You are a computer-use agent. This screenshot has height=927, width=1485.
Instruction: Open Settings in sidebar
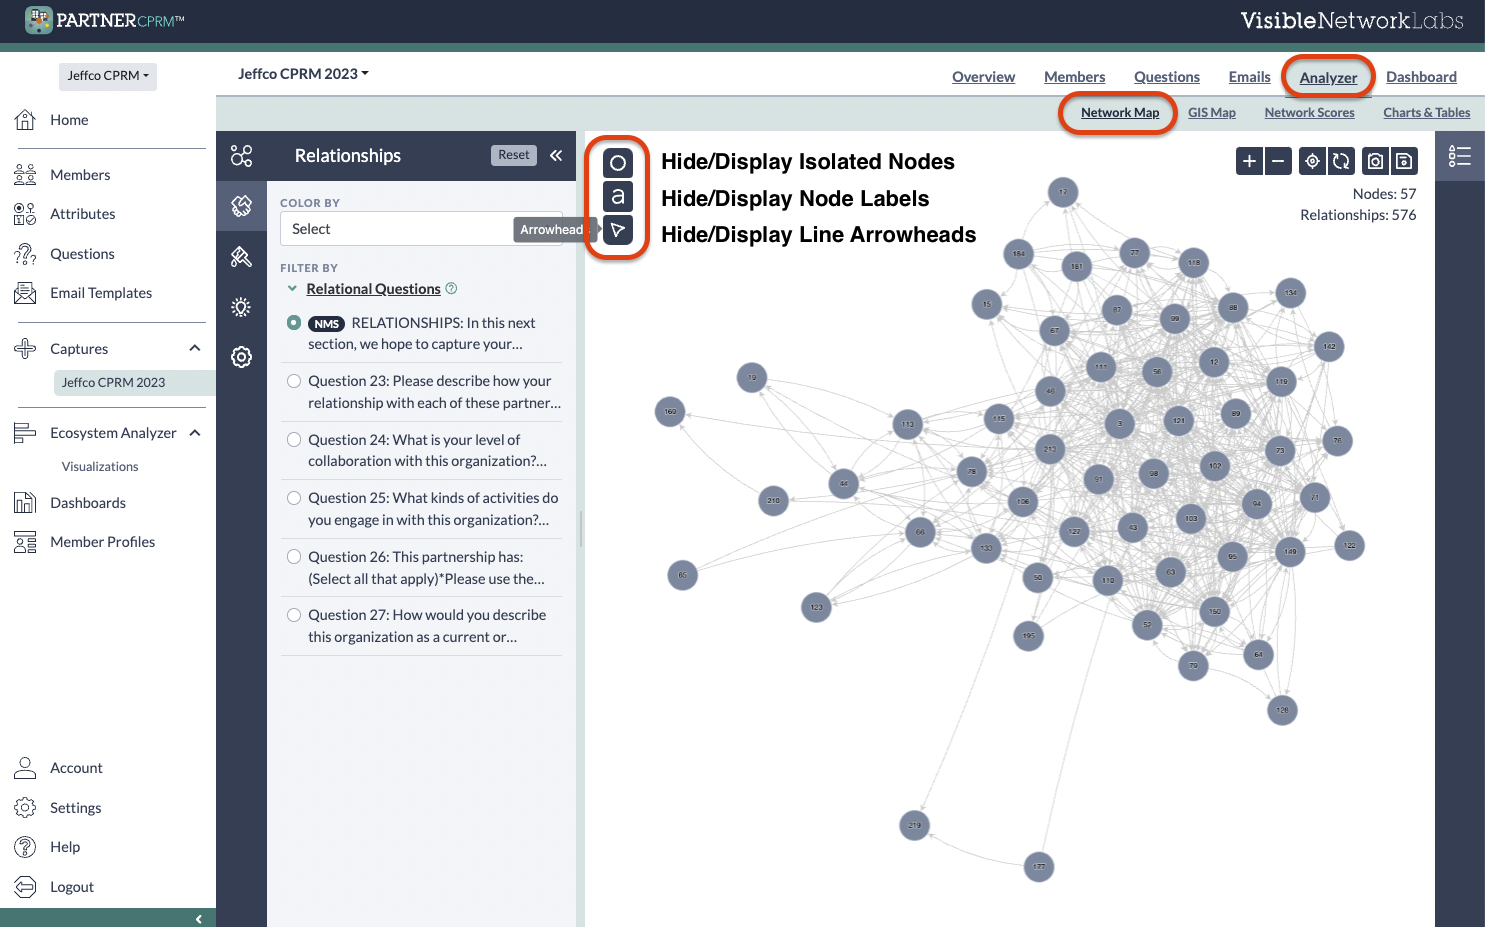[75, 808]
